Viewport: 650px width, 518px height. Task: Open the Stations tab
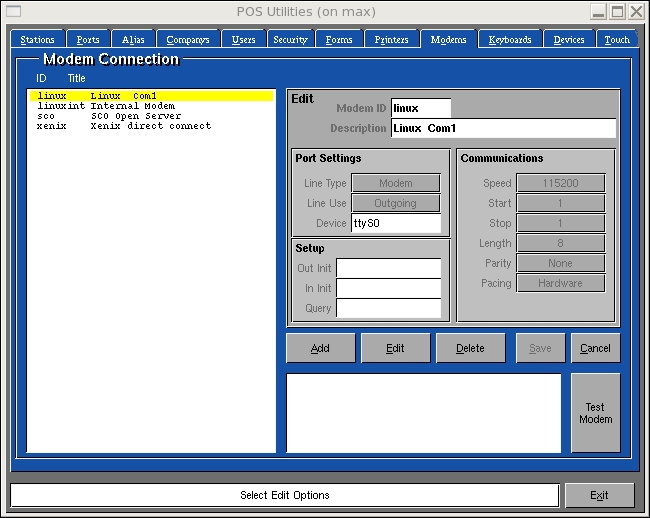38,39
